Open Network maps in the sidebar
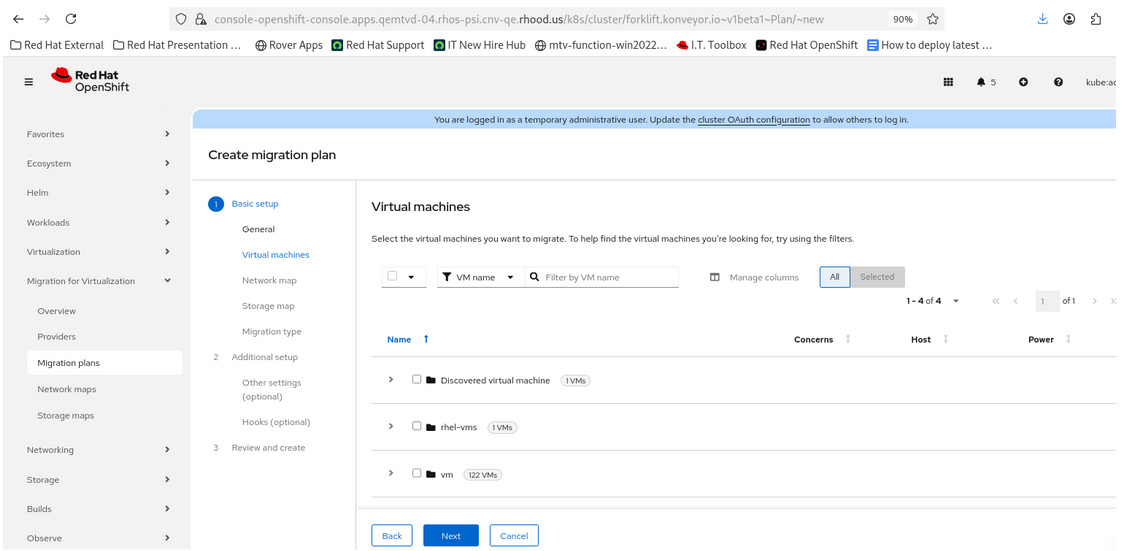This screenshot has width=1122, height=551. tap(67, 389)
